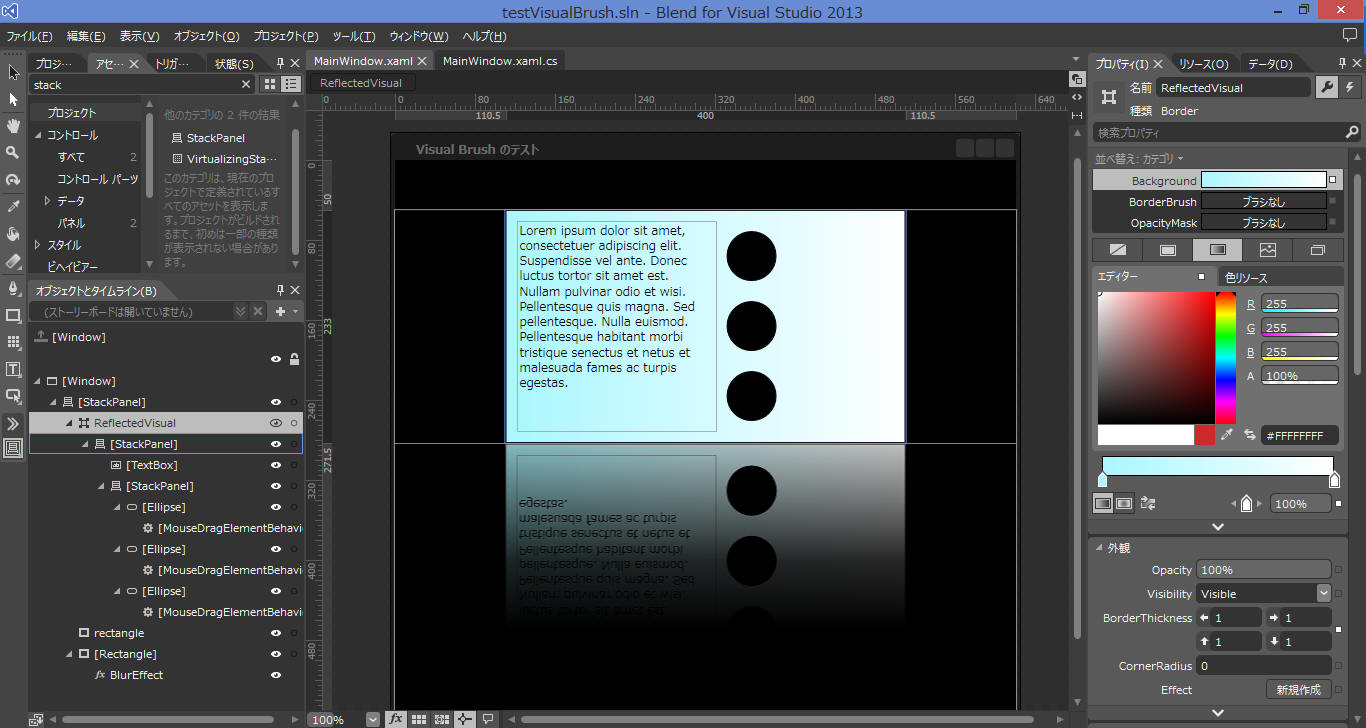Viewport: 1366px width, 728px height.
Task: Show properties view with wrench icon
Action: click(x=1326, y=87)
